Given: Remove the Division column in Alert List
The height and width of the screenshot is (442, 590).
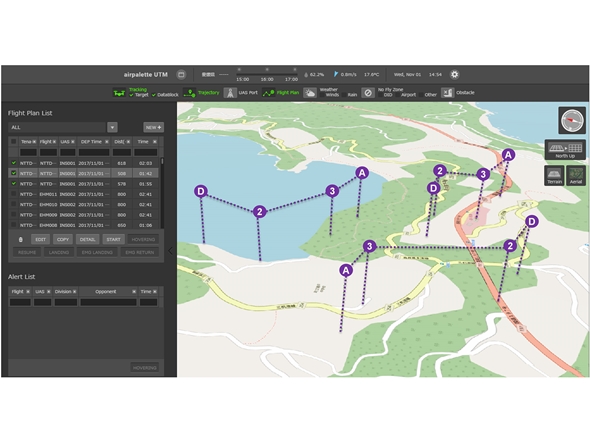Looking at the screenshot, I should (x=75, y=292).
